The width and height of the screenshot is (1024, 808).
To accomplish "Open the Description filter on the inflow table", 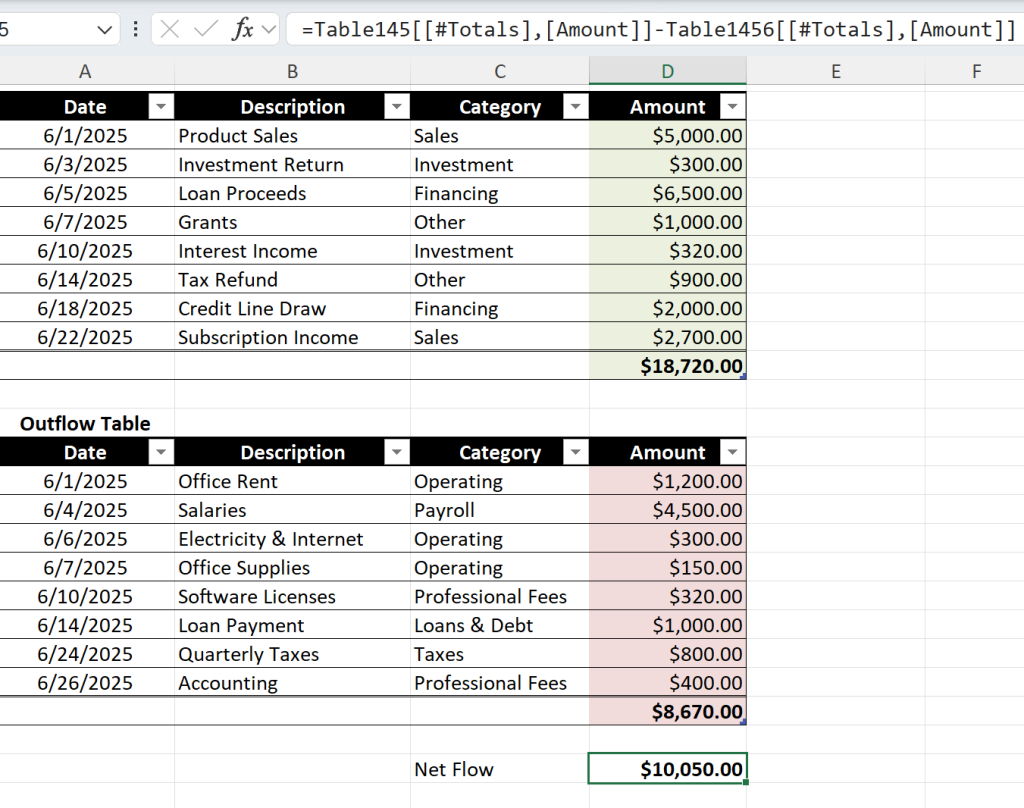I will (x=397, y=106).
